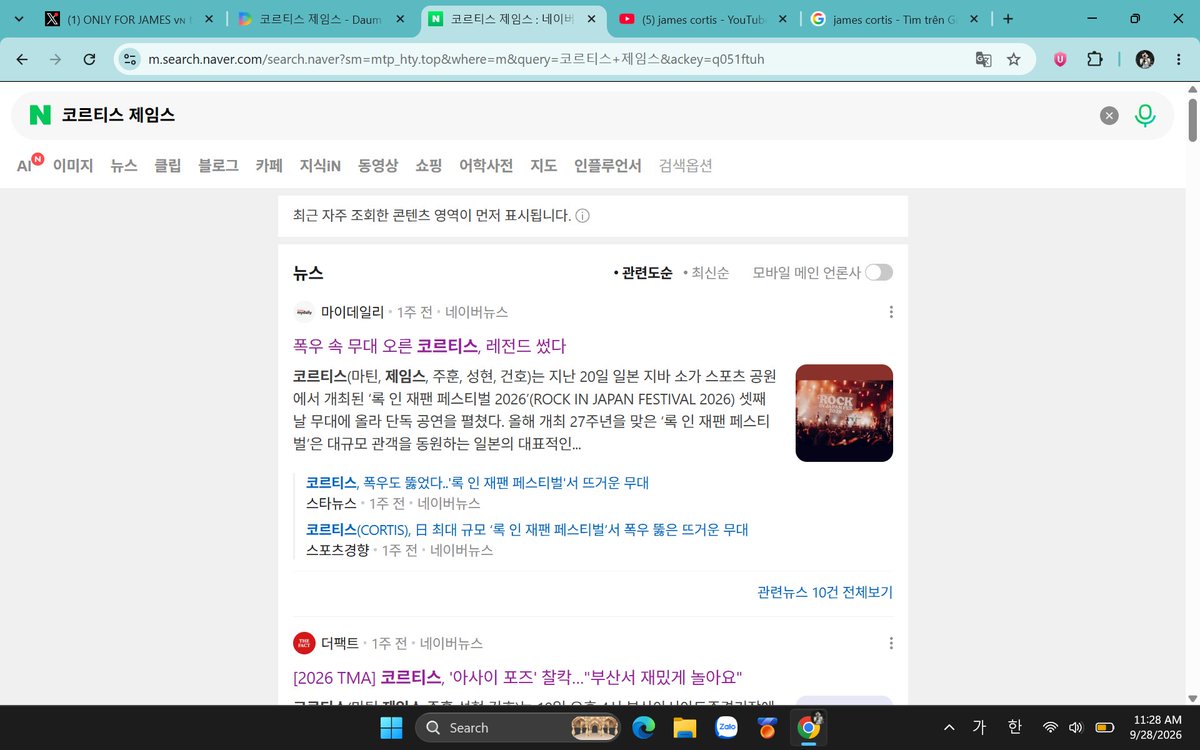Open the 2026 TMA 코르티스 아사이 포즈 article
This screenshot has width=1200, height=750.
[518, 677]
